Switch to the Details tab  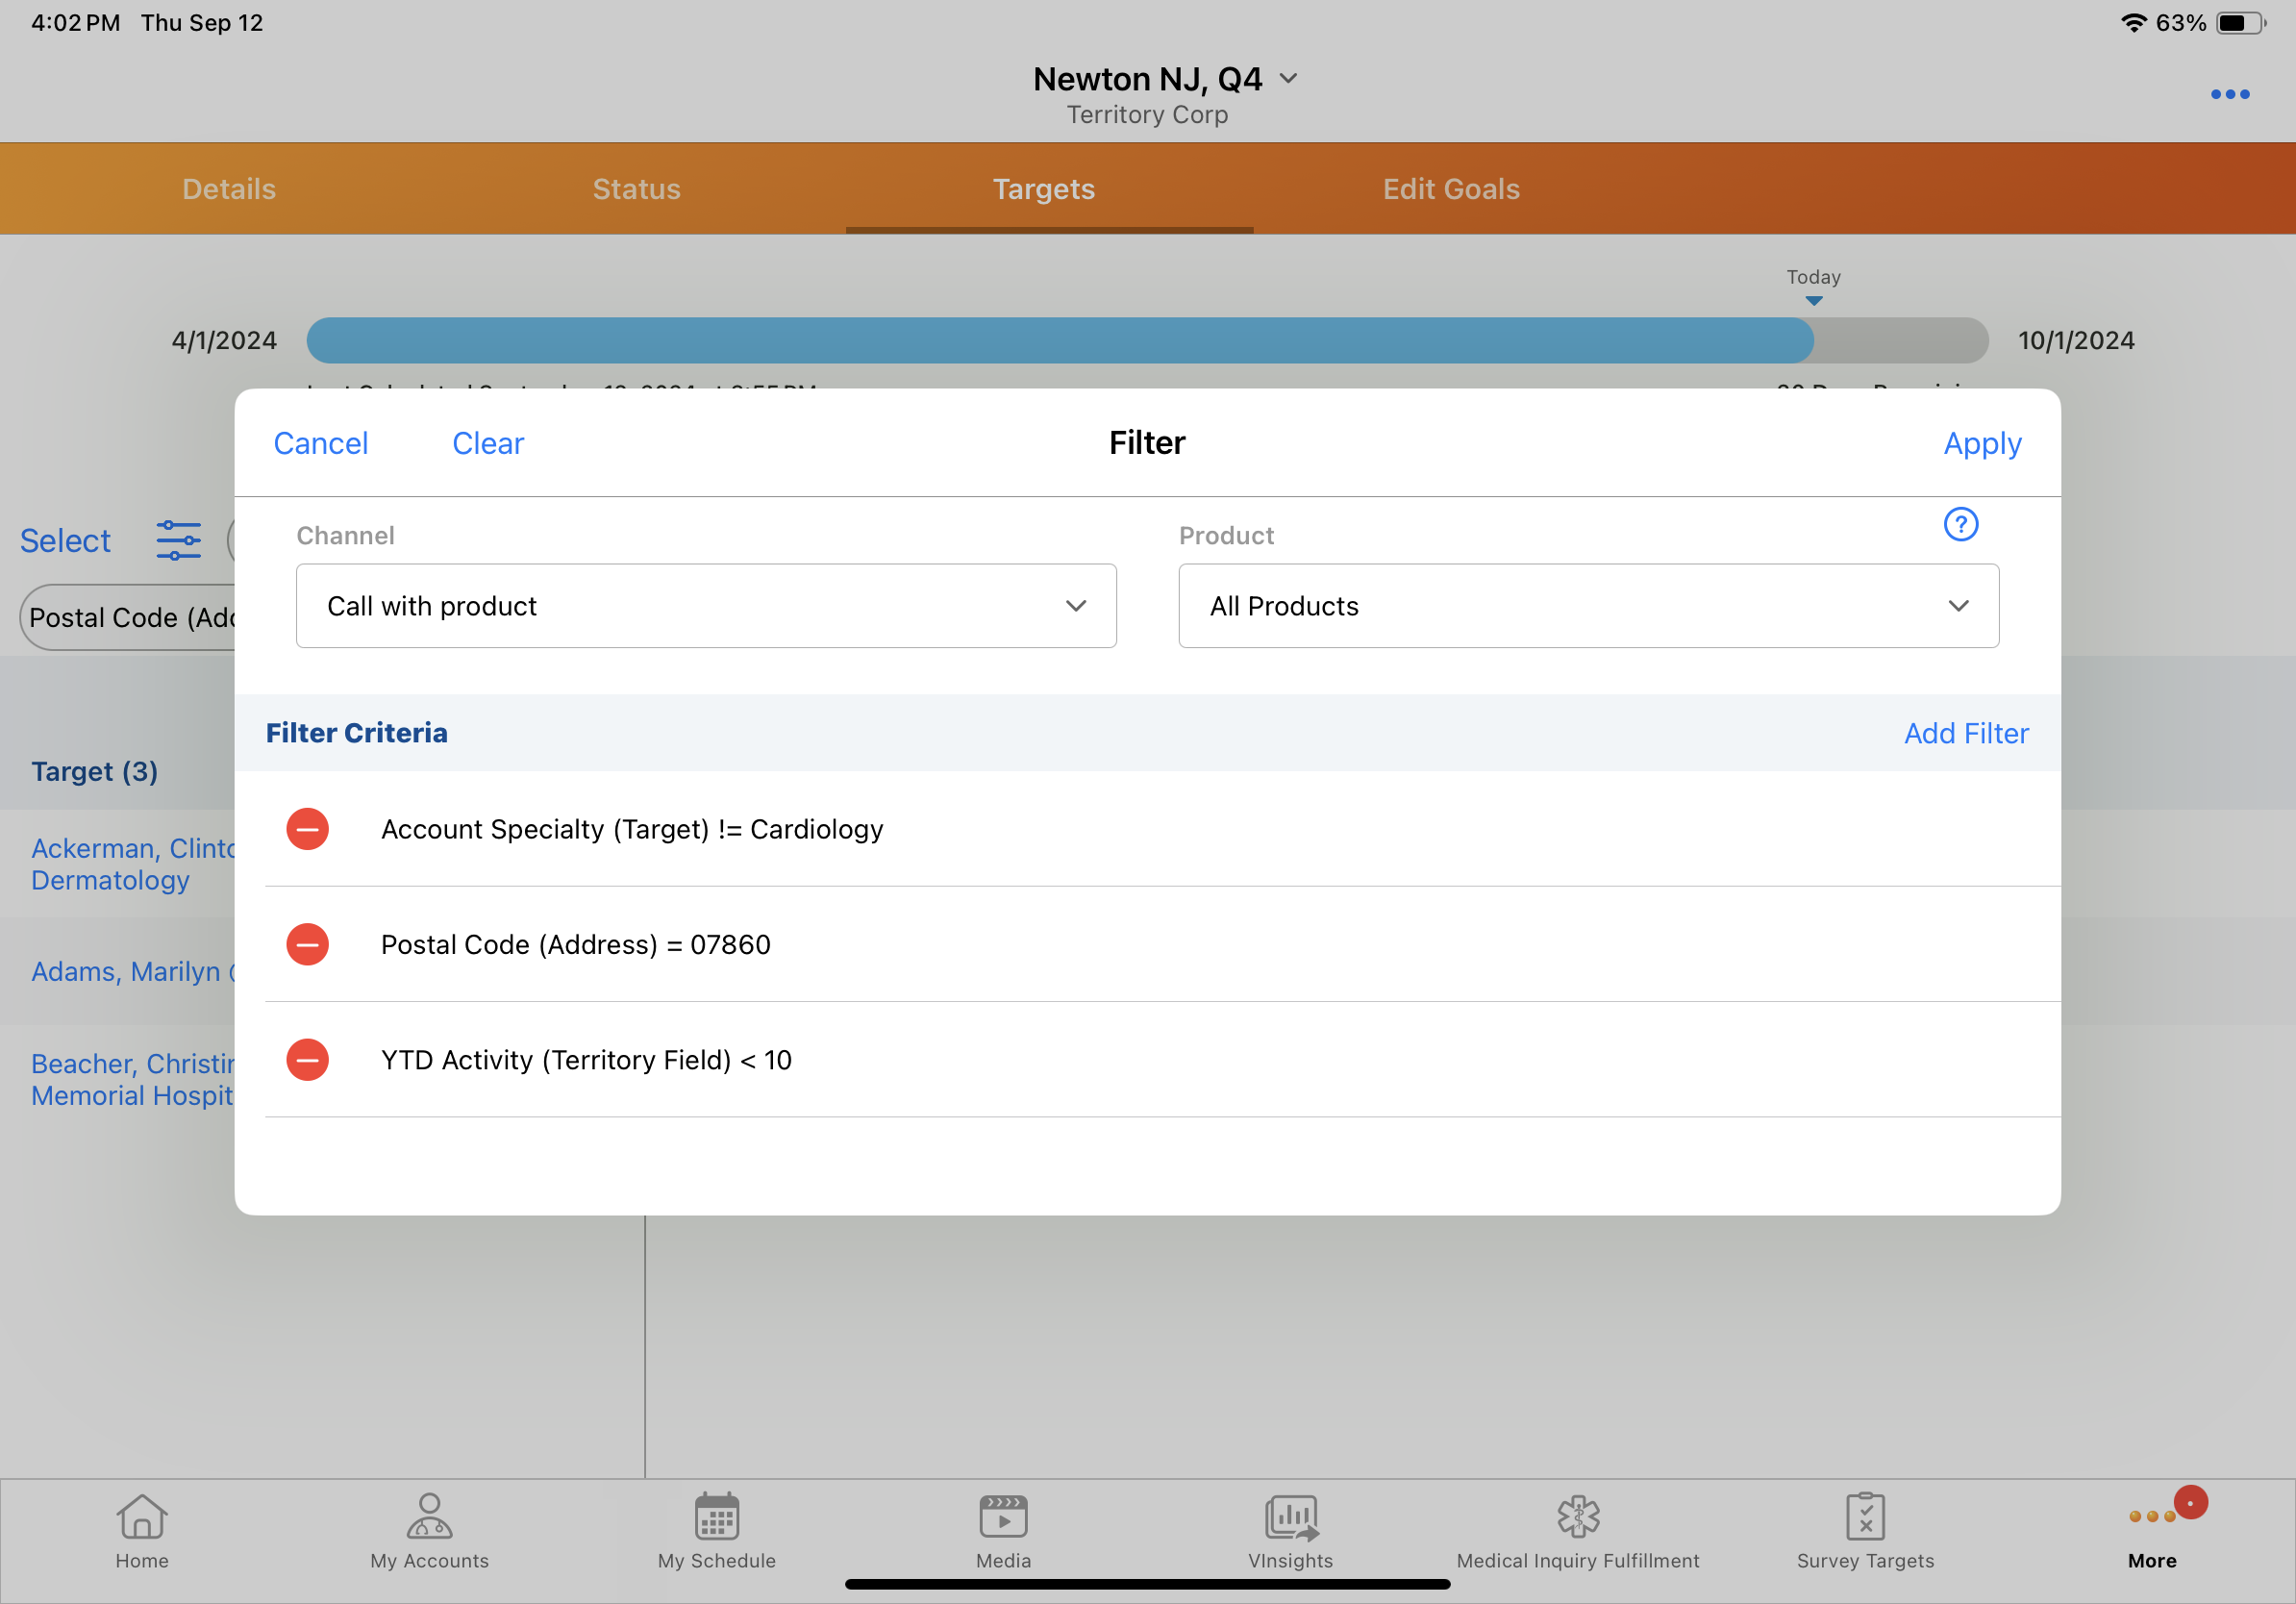tap(229, 189)
